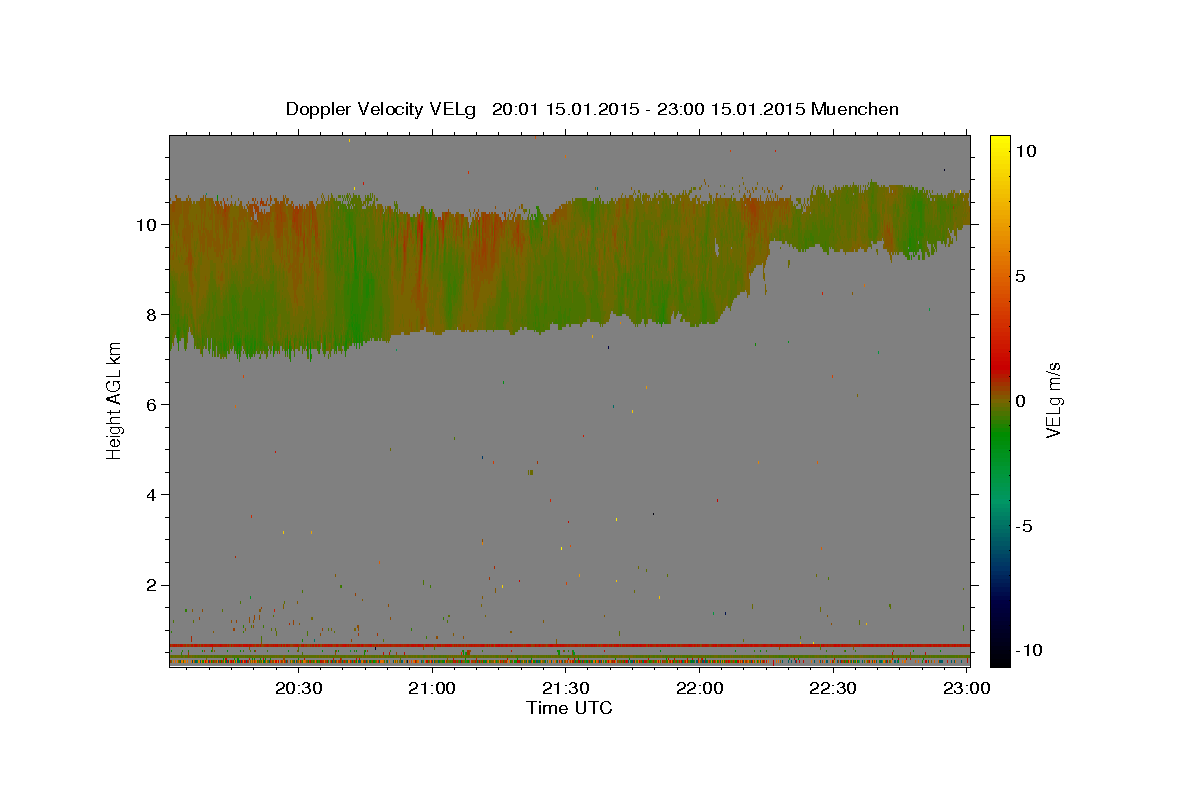Click the height tick label 4

153,495
